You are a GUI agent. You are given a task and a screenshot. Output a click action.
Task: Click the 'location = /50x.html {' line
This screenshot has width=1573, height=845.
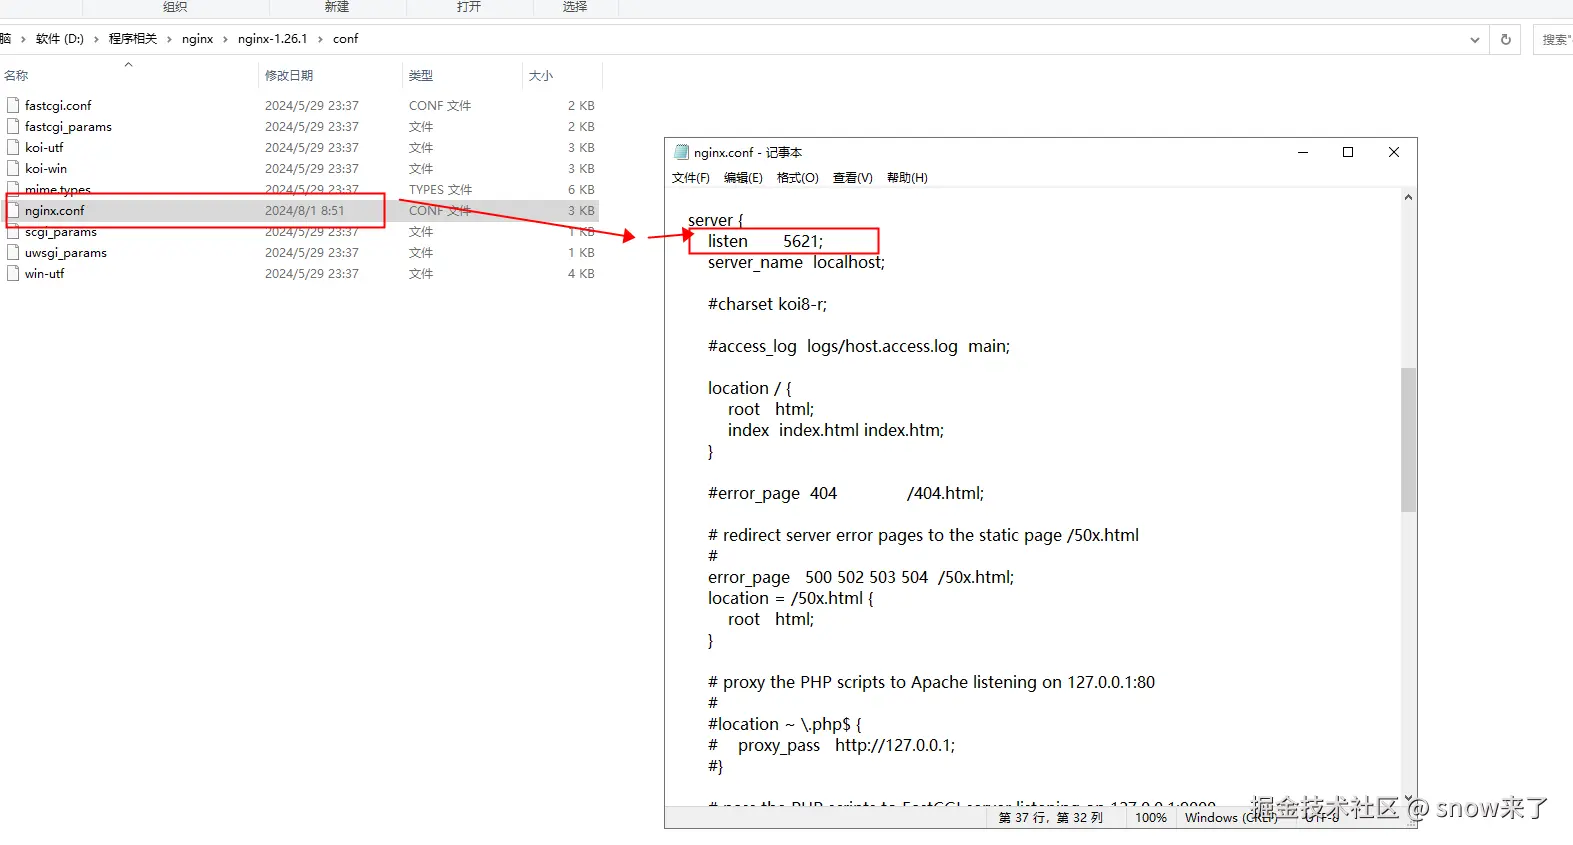790,598
